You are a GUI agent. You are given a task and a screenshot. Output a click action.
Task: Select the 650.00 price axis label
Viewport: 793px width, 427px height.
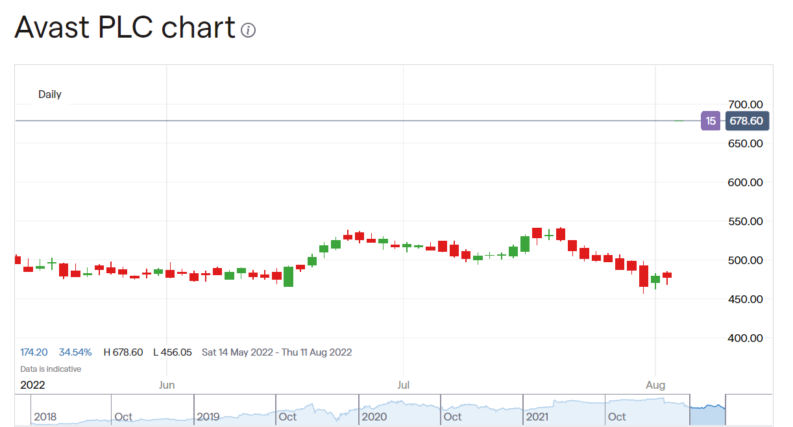click(745, 144)
